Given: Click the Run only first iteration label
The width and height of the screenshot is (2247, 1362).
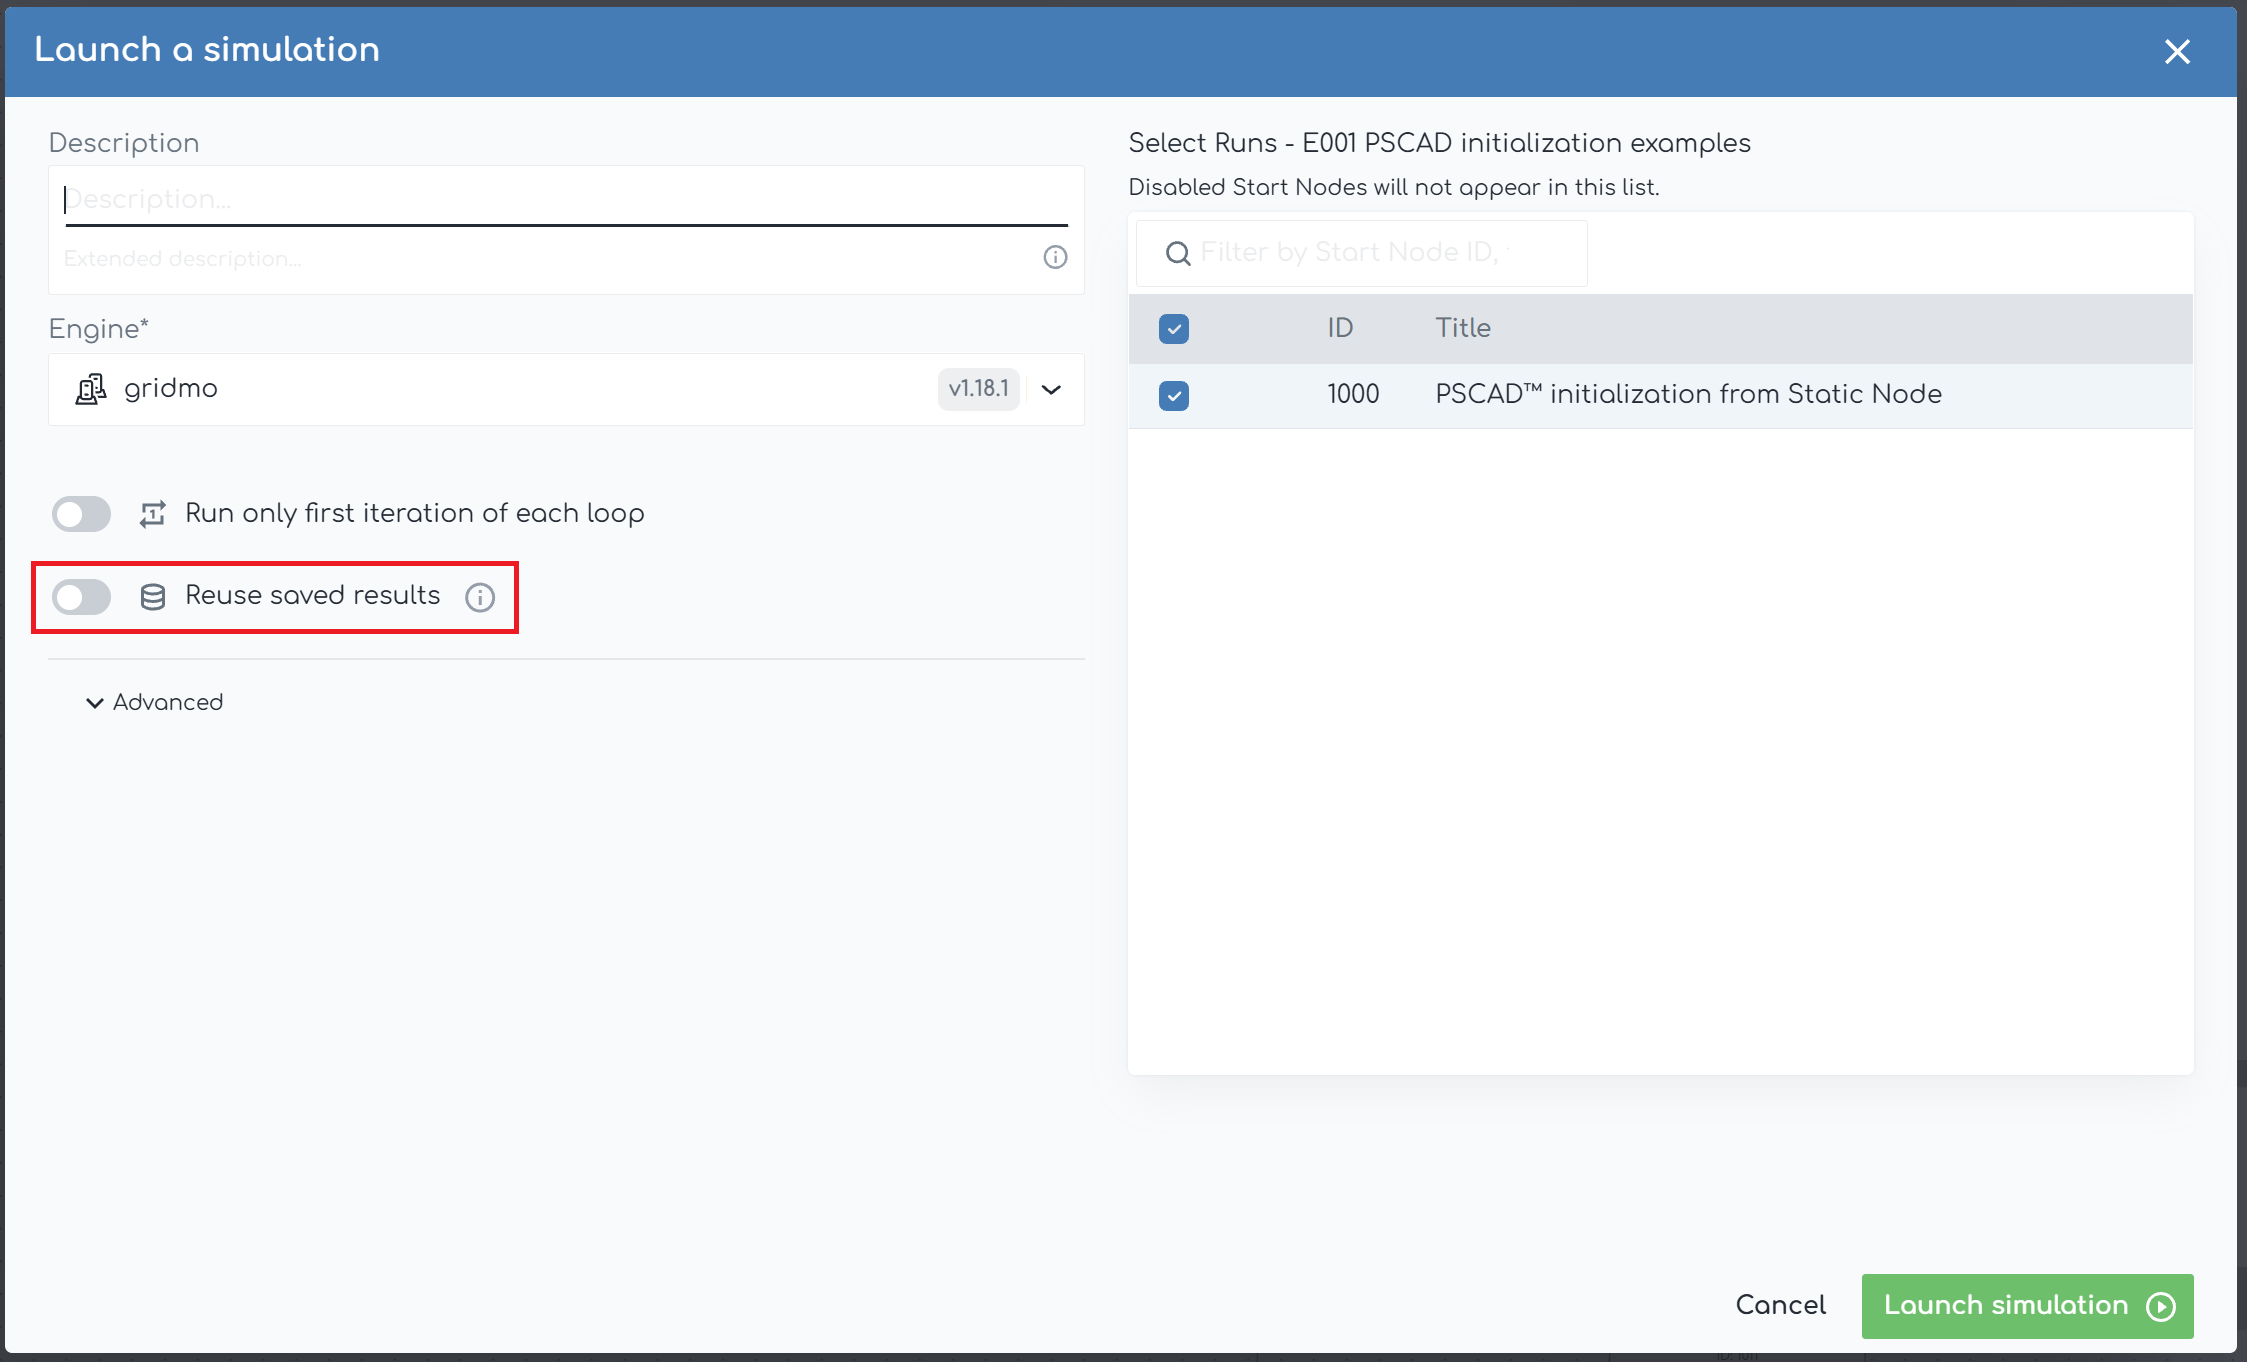Looking at the screenshot, I should pos(415,513).
